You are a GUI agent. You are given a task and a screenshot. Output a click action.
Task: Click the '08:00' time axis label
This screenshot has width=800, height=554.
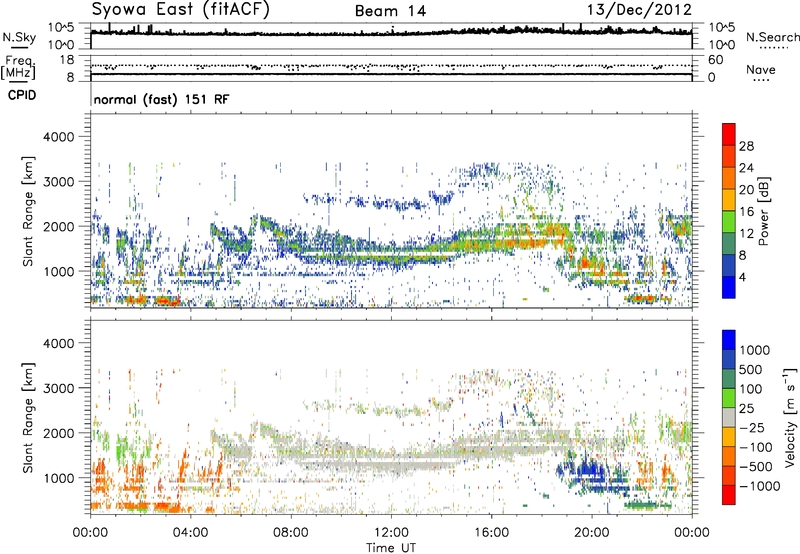tap(291, 533)
